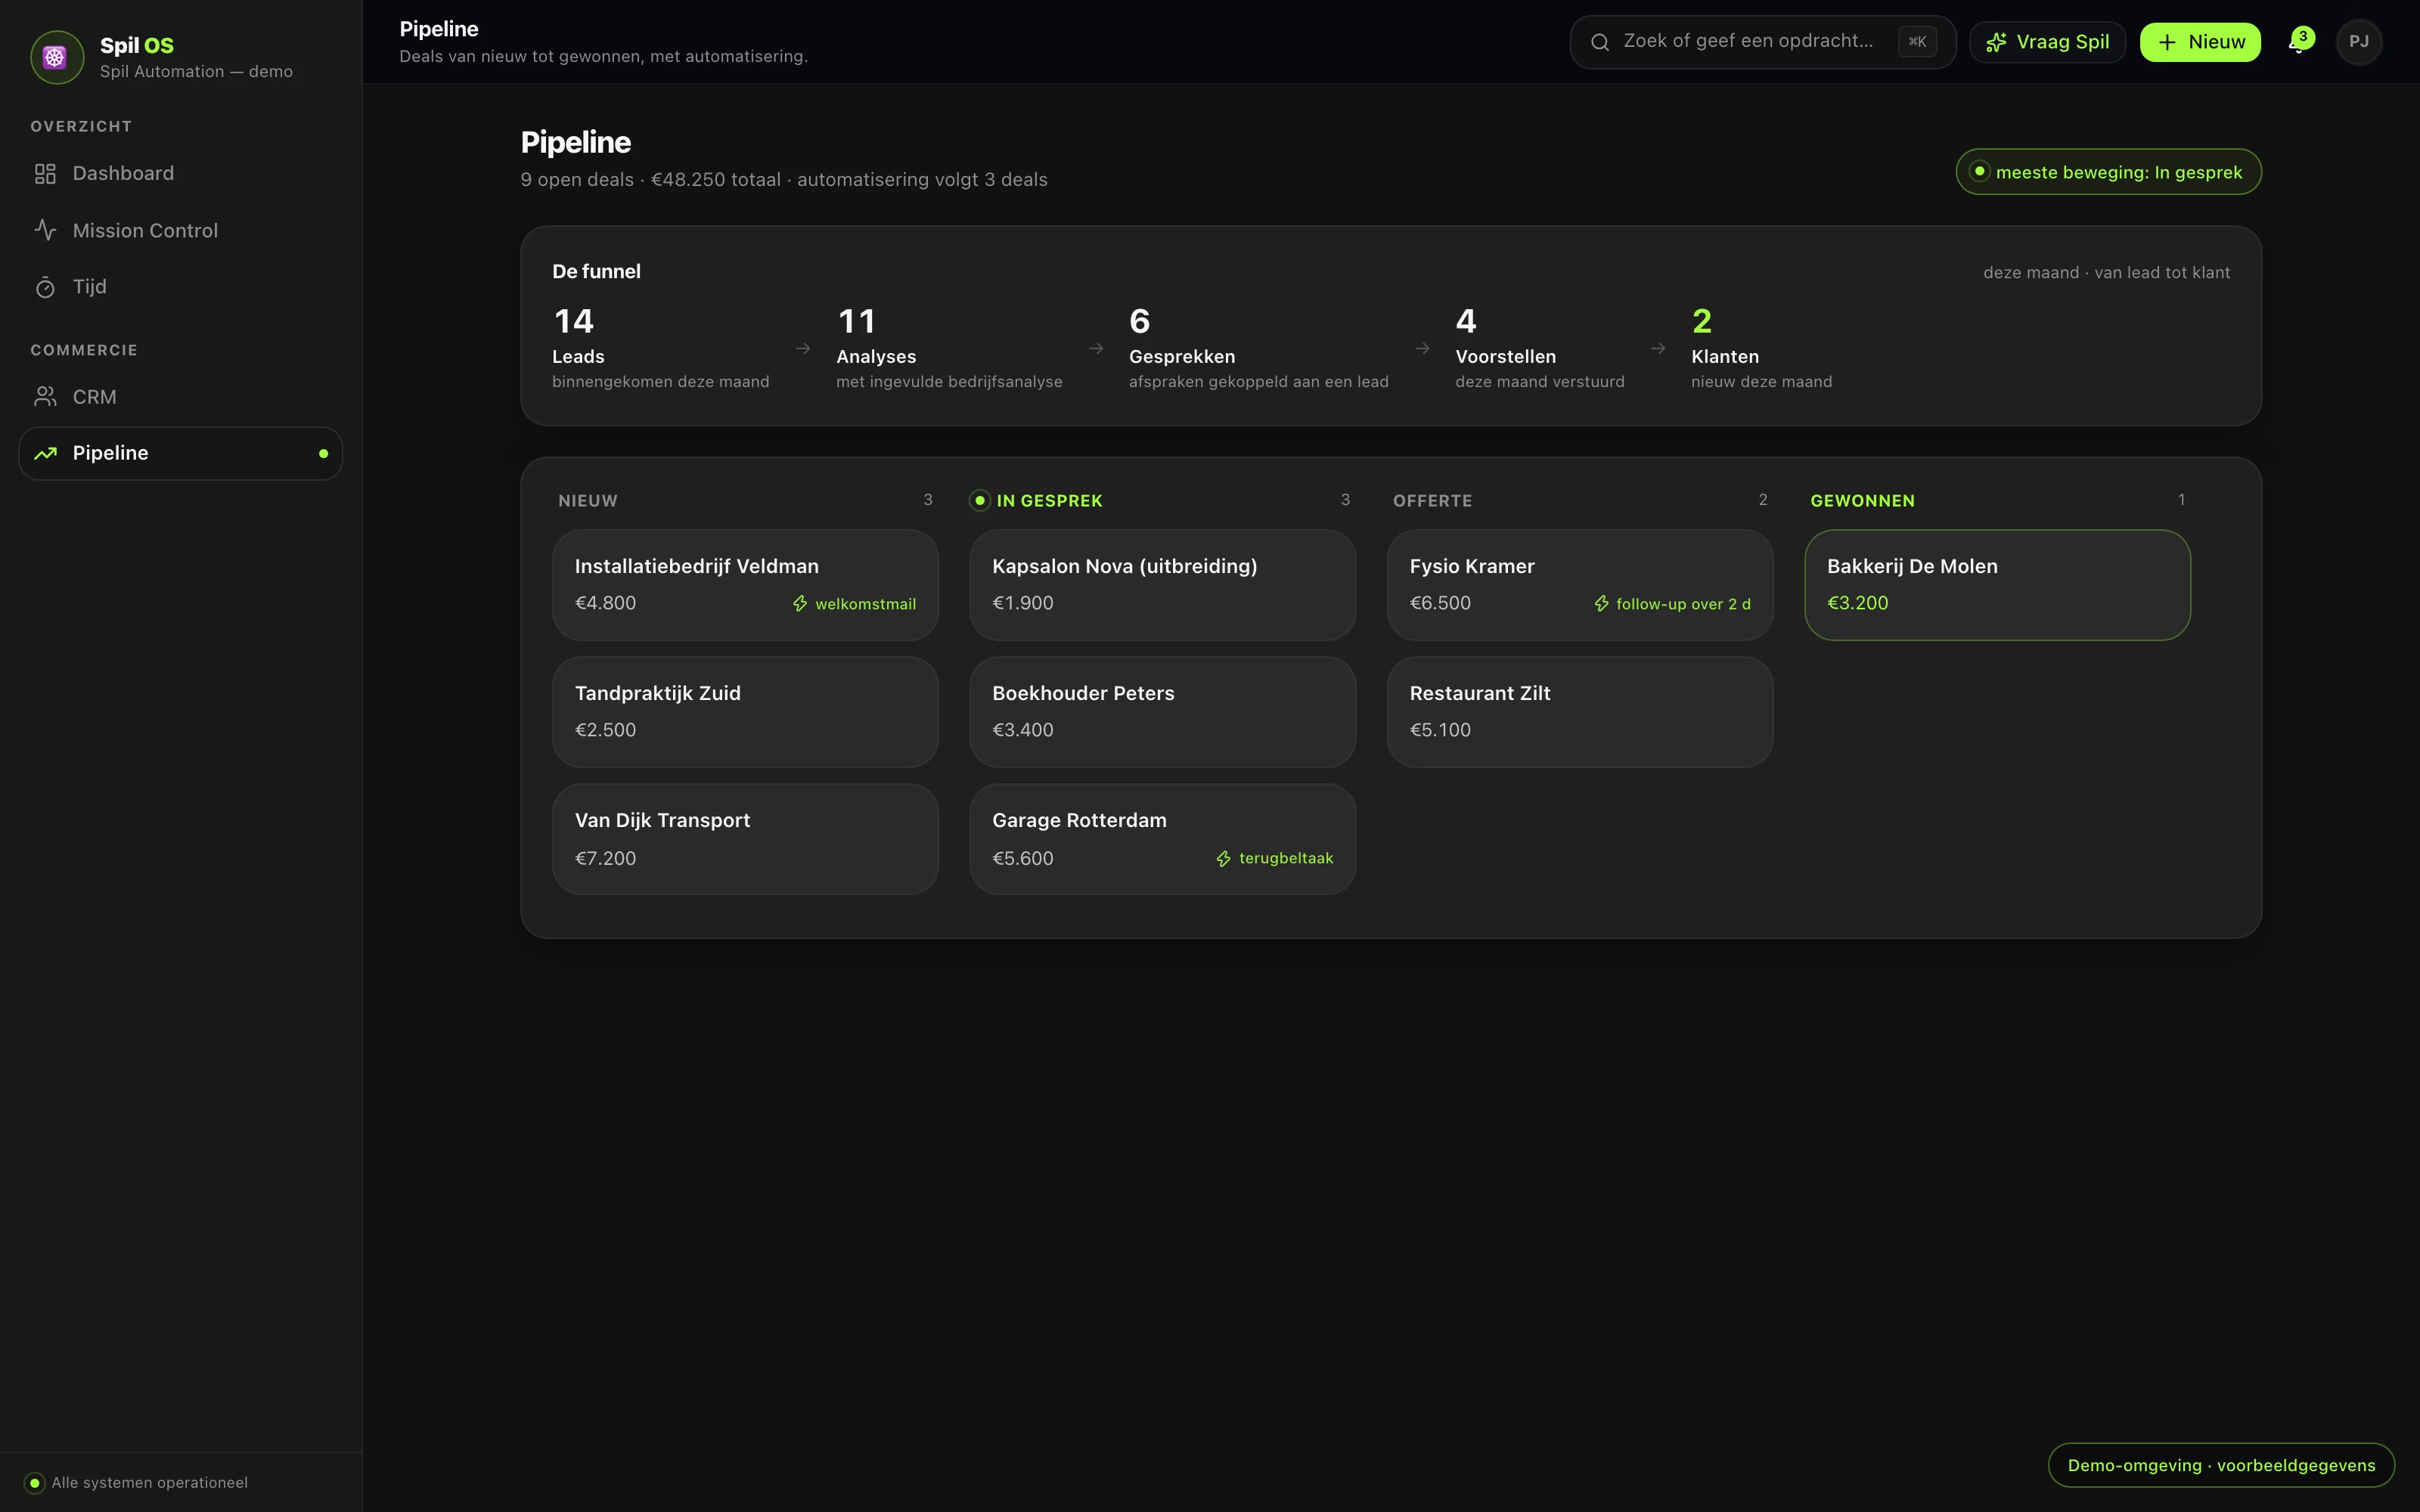Click the search magnifier icon
The height and width of the screenshot is (1512, 2420).
tap(1600, 42)
